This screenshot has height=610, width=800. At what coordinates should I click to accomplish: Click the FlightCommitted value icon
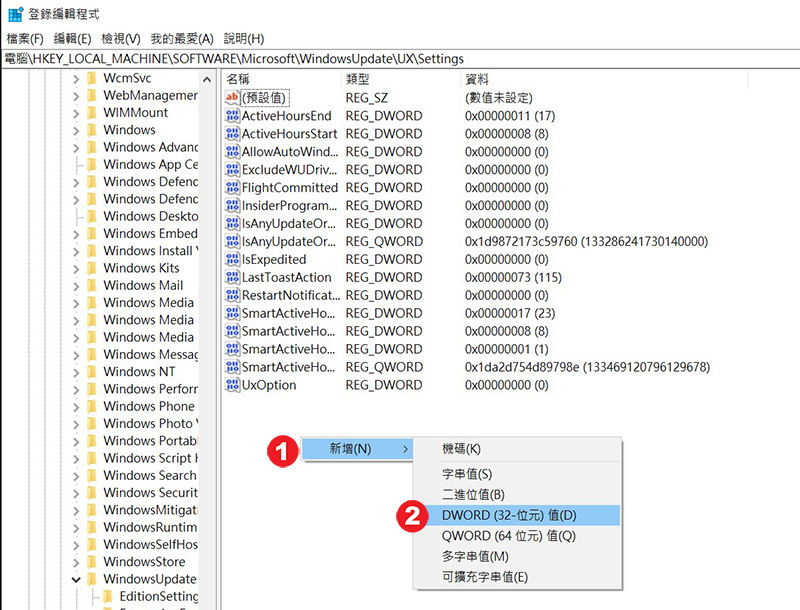pyautogui.click(x=232, y=188)
